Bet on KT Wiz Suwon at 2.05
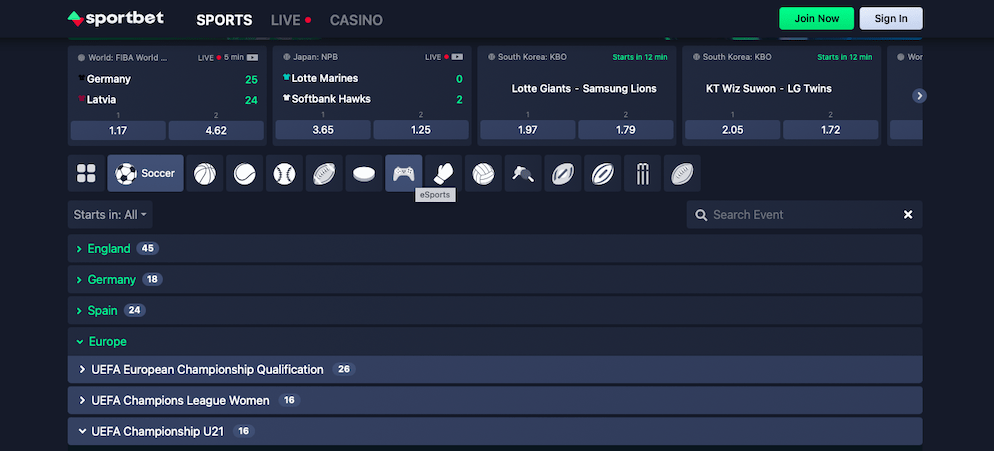This screenshot has height=451, width=994. coord(733,130)
